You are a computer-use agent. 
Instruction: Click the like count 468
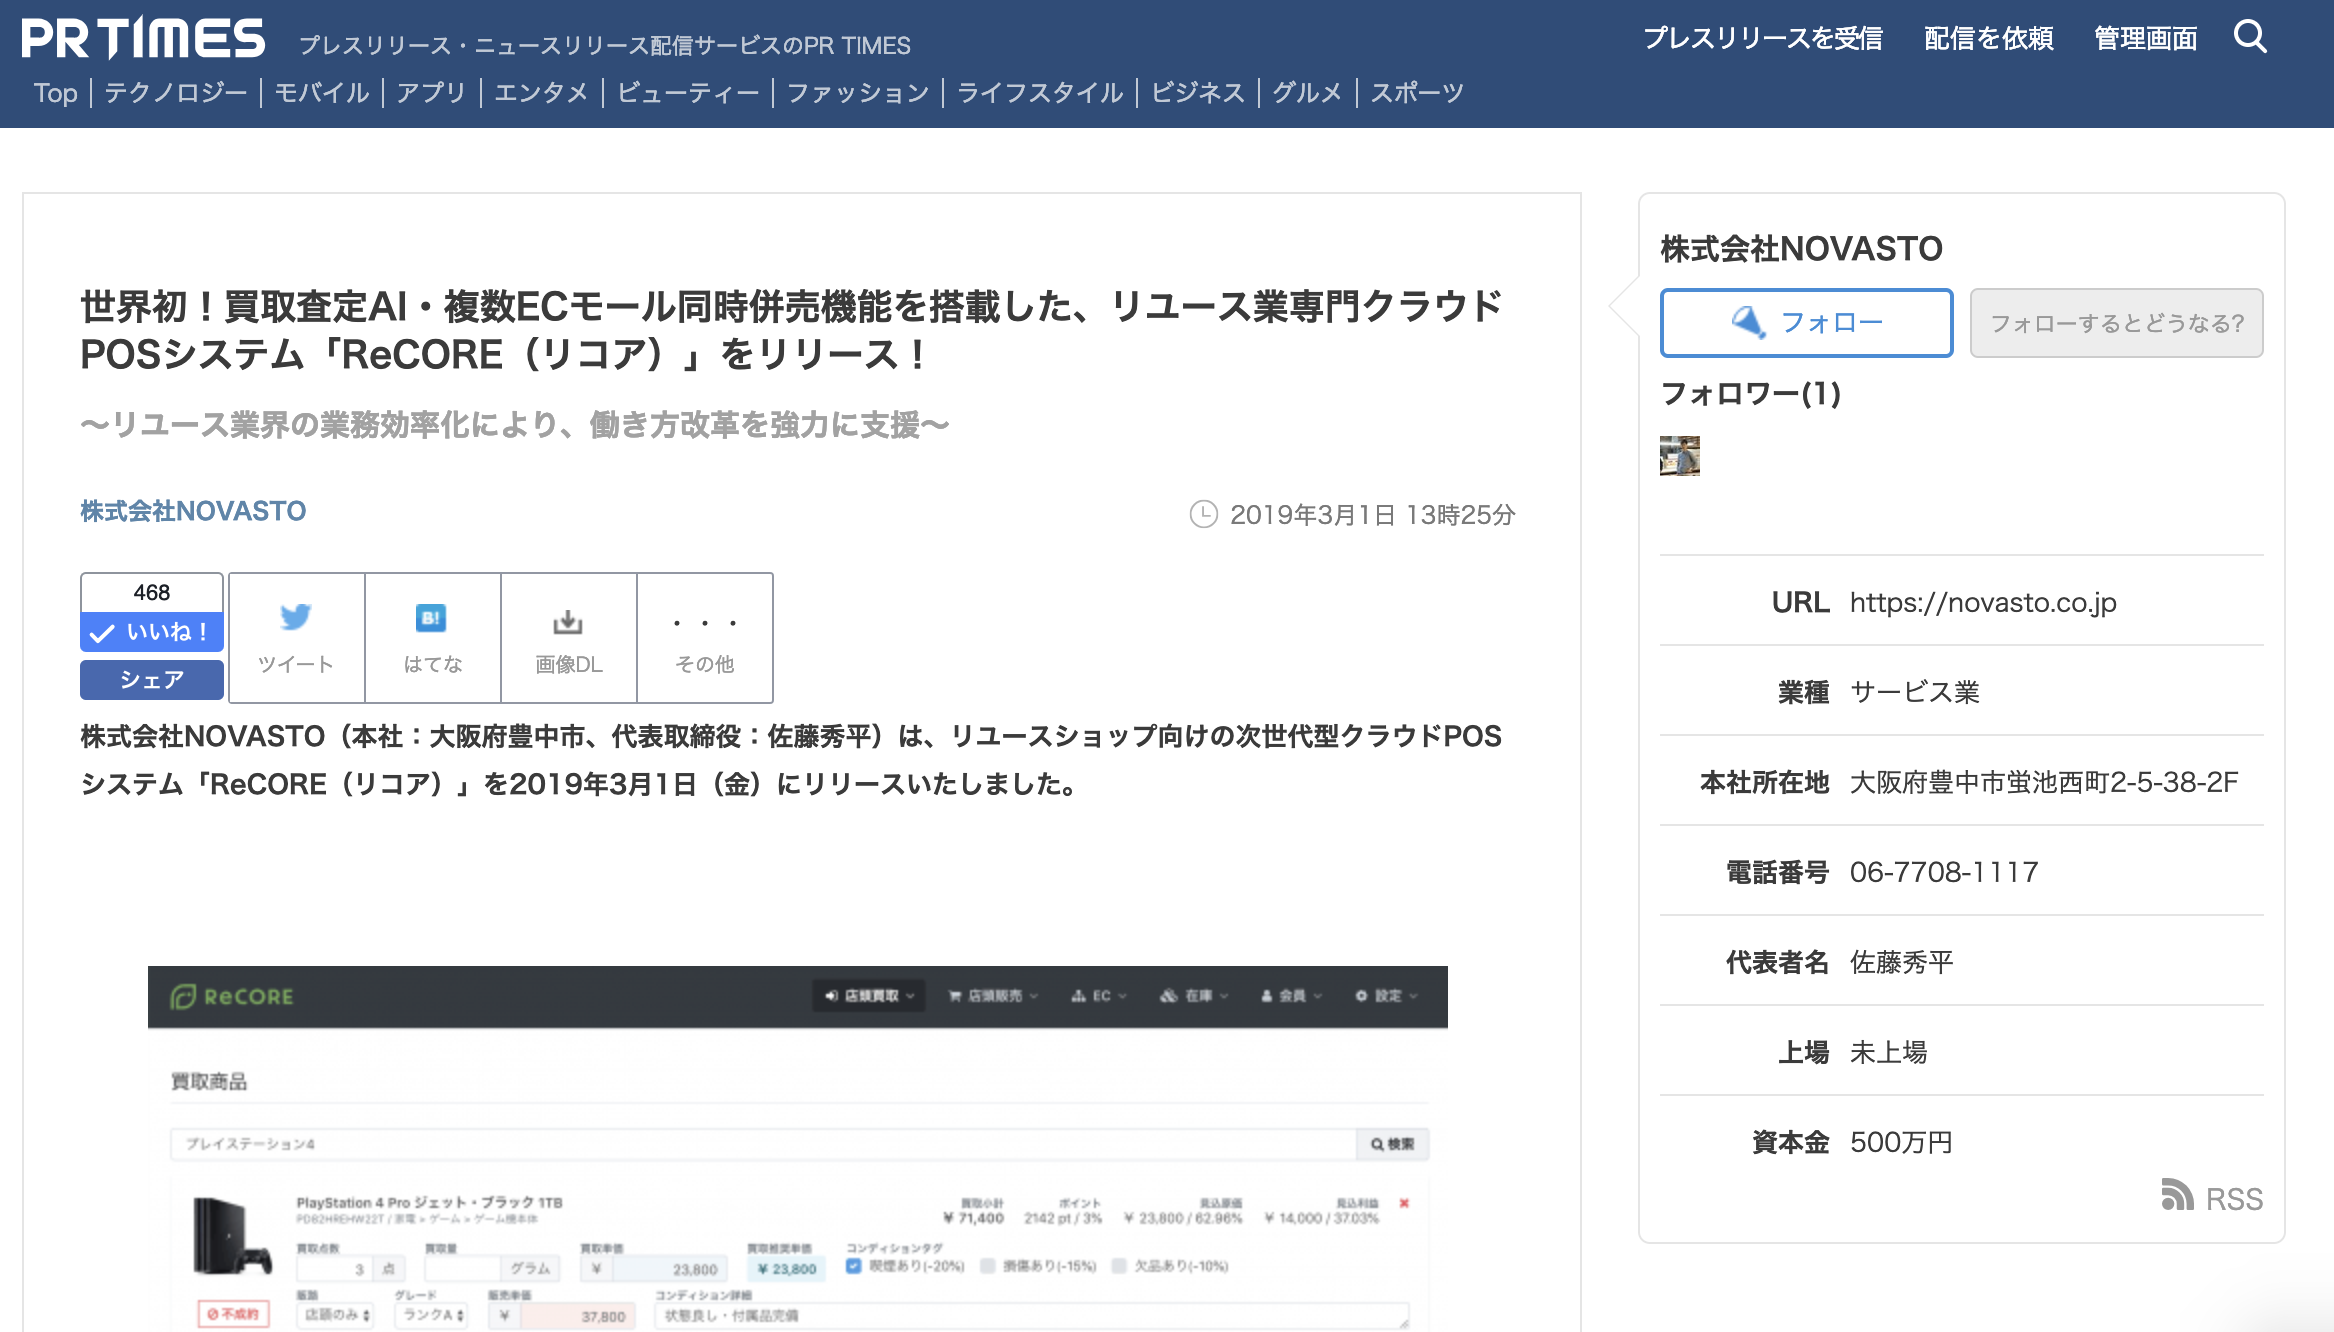pyautogui.click(x=152, y=592)
